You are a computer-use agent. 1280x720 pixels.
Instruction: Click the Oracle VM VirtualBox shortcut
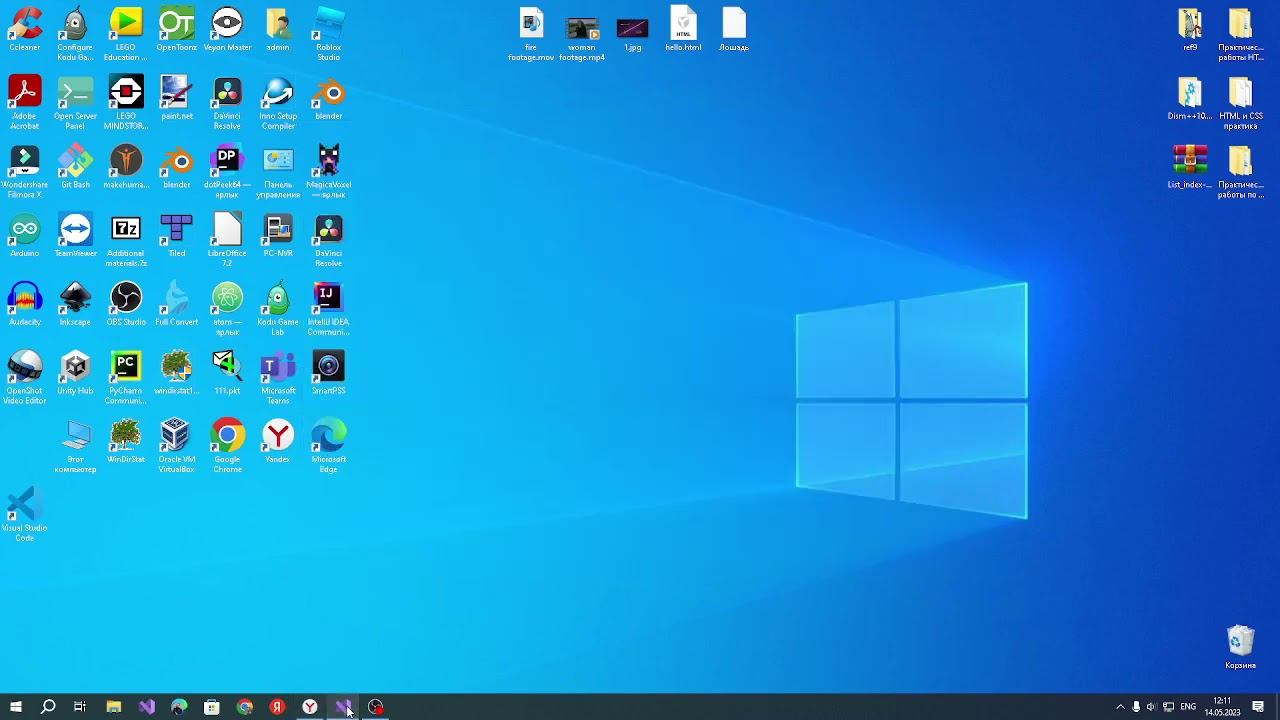pos(177,447)
